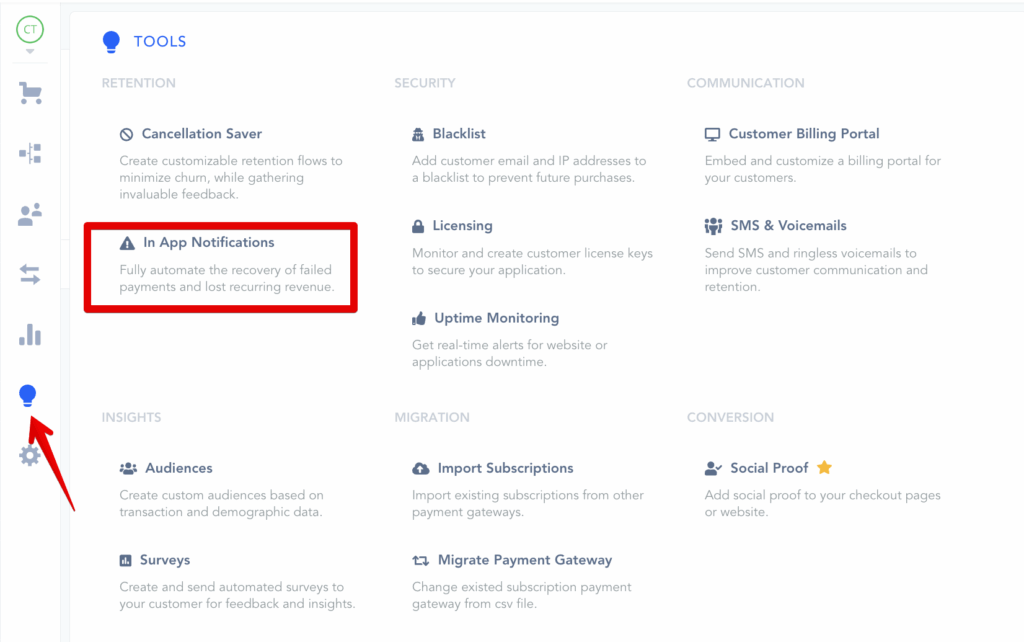Open the bar chart reports icon
The height and width of the screenshot is (642, 1024).
point(30,335)
